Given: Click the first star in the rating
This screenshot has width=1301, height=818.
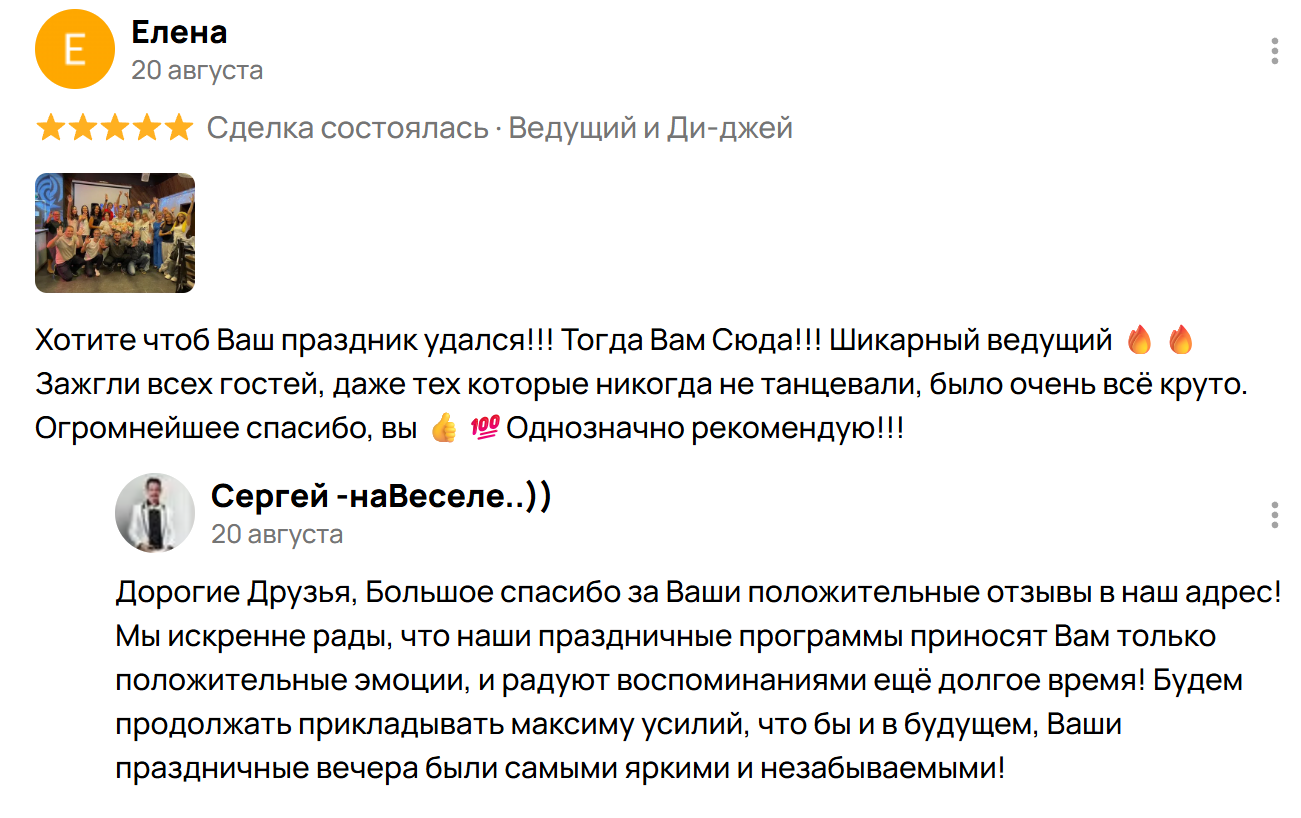Looking at the screenshot, I should [x=50, y=128].
